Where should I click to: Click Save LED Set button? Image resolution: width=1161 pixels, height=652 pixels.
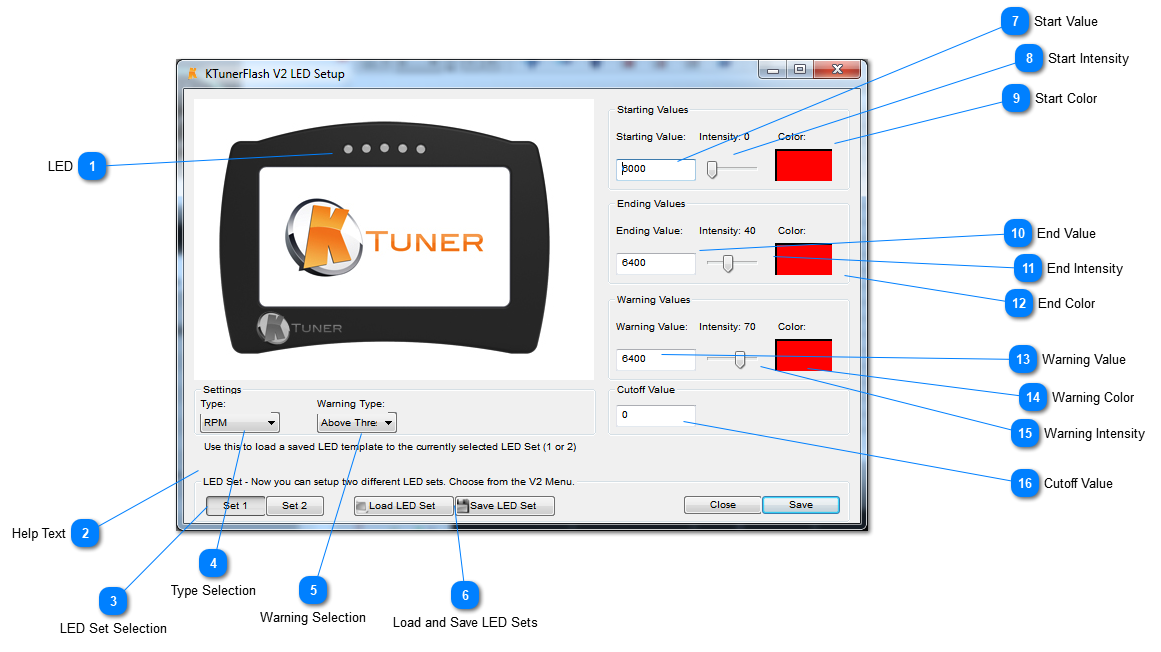[x=504, y=505]
